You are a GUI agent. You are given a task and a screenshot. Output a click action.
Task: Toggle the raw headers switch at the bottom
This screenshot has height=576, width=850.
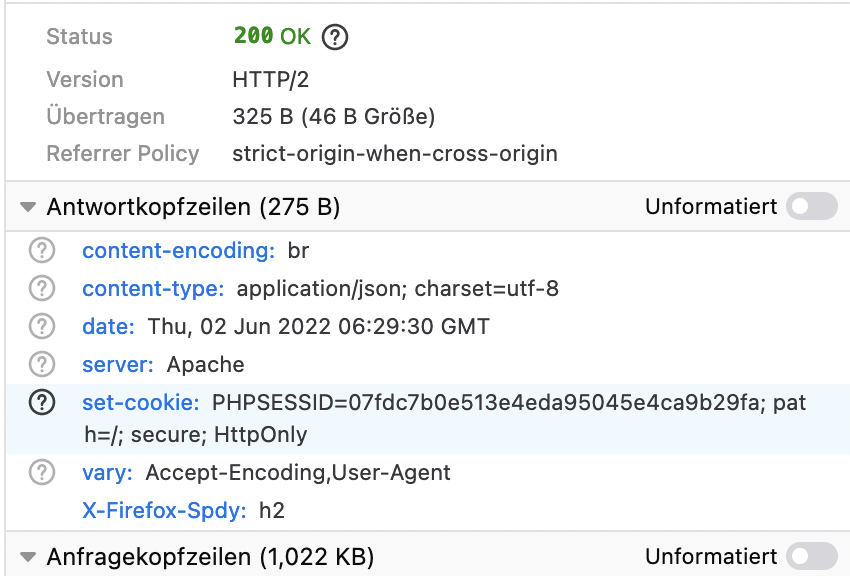pos(811,556)
